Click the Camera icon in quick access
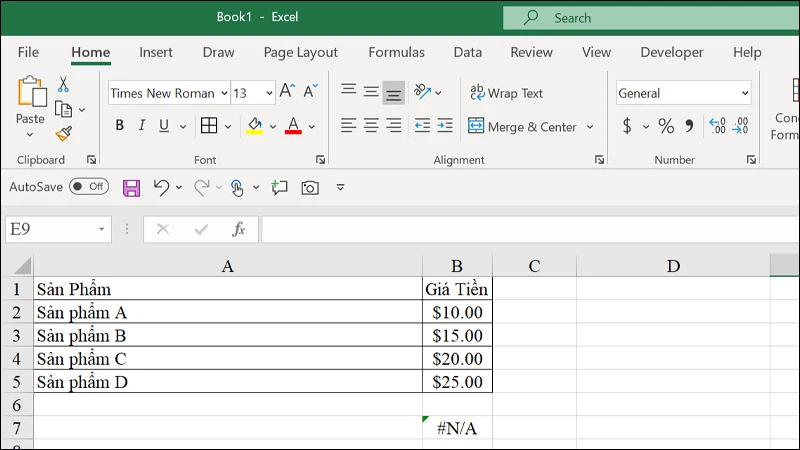This screenshot has width=800, height=450. 310,188
